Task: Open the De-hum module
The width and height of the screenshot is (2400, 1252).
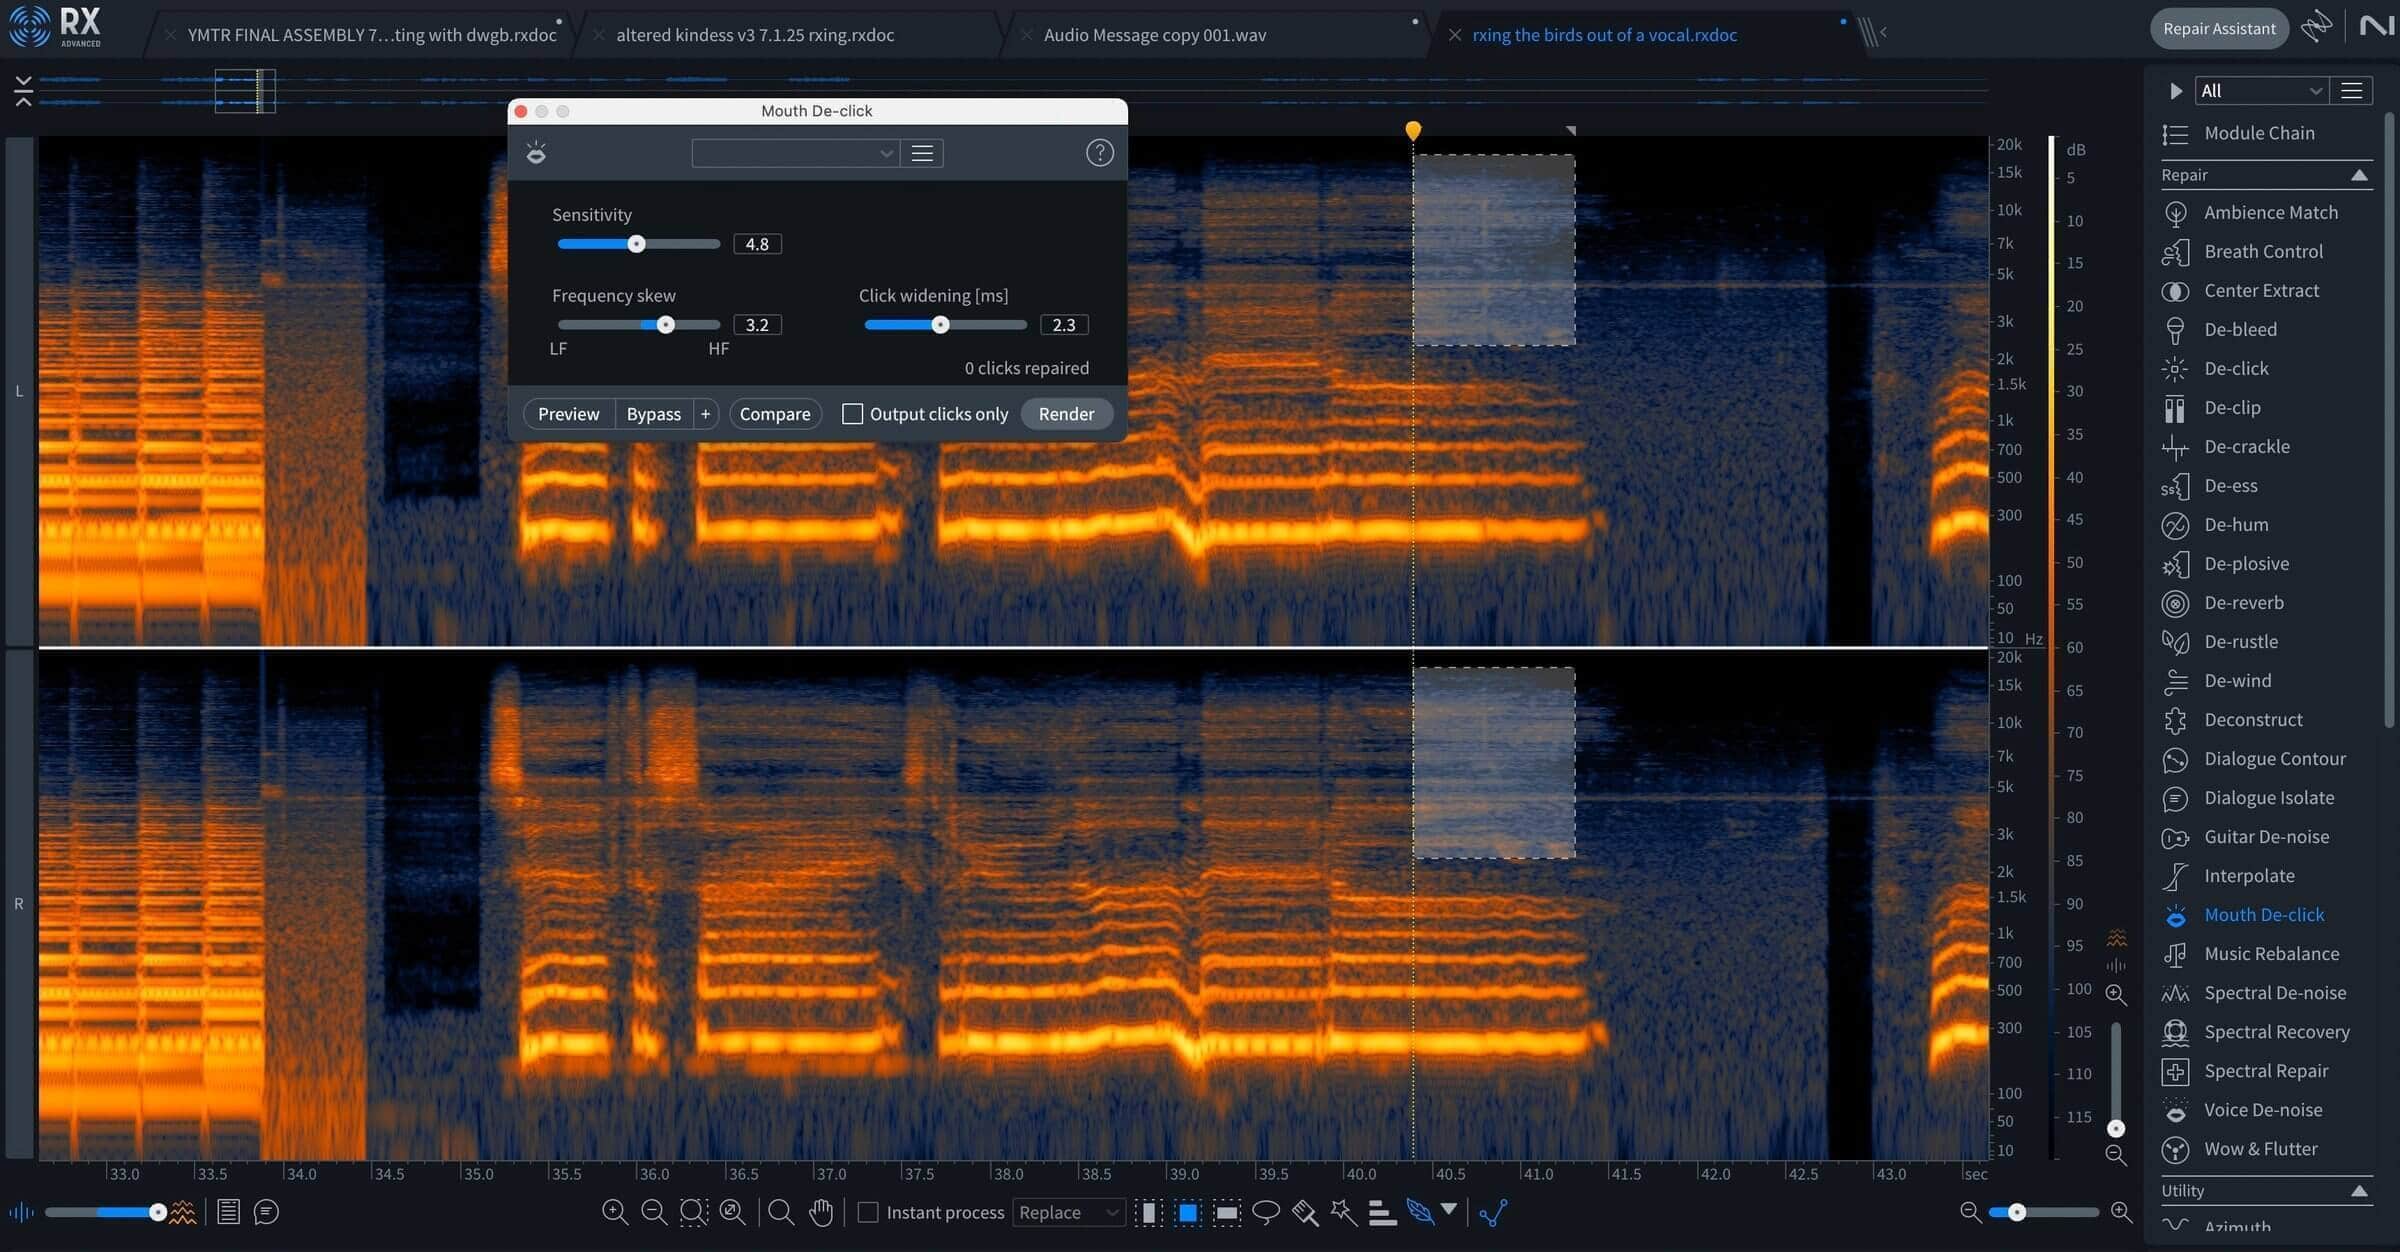Action: point(2216,524)
